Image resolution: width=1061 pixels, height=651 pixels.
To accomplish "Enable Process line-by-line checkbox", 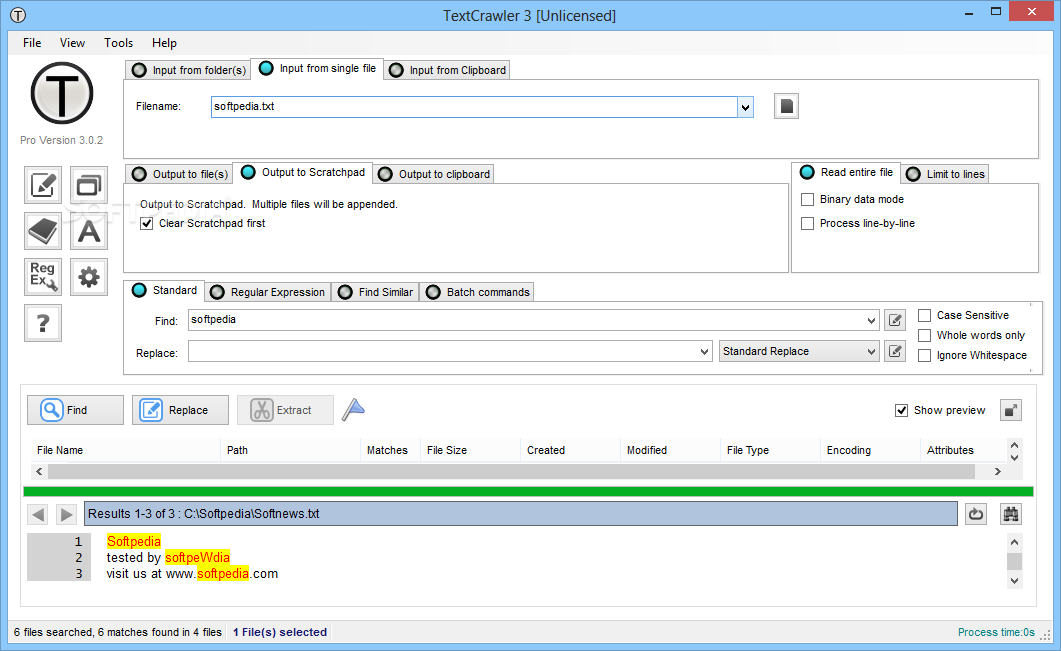I will click(x=807, y=223).
